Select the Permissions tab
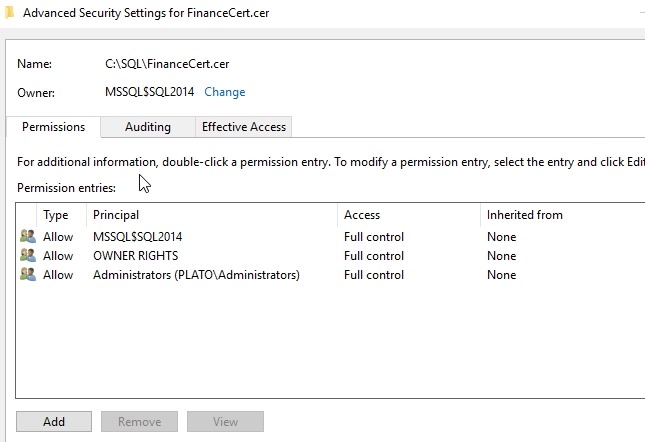 [x=53, y=127]
